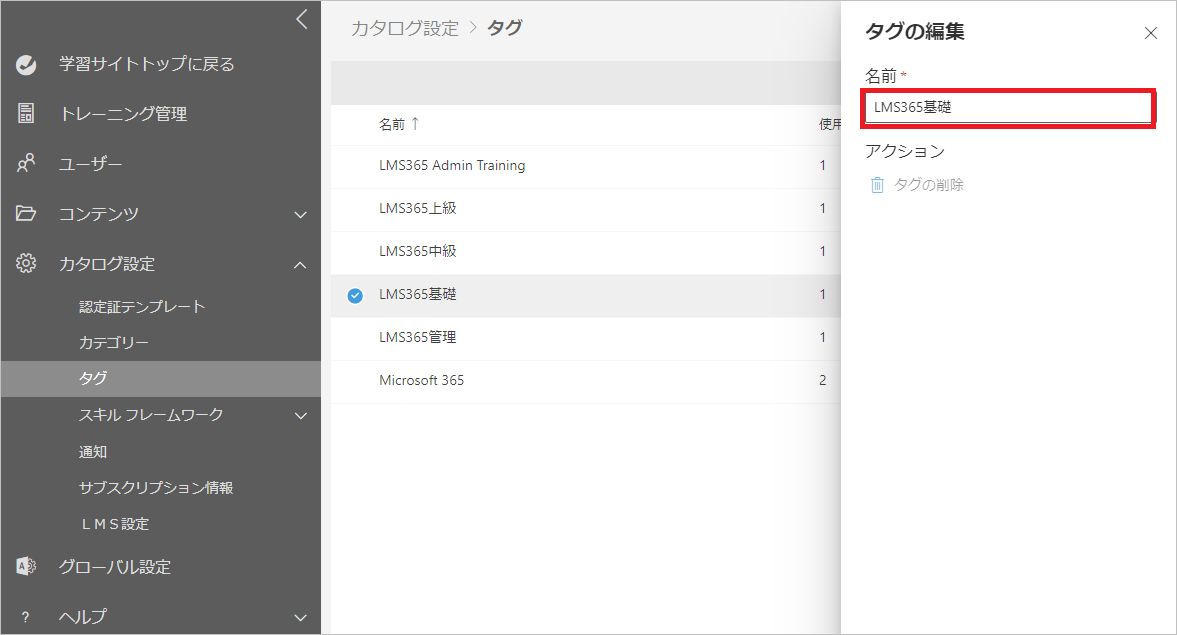Select the タグ submenu item
The height and width of the screenshot is (635, 1177).
[x=161, y=378]
